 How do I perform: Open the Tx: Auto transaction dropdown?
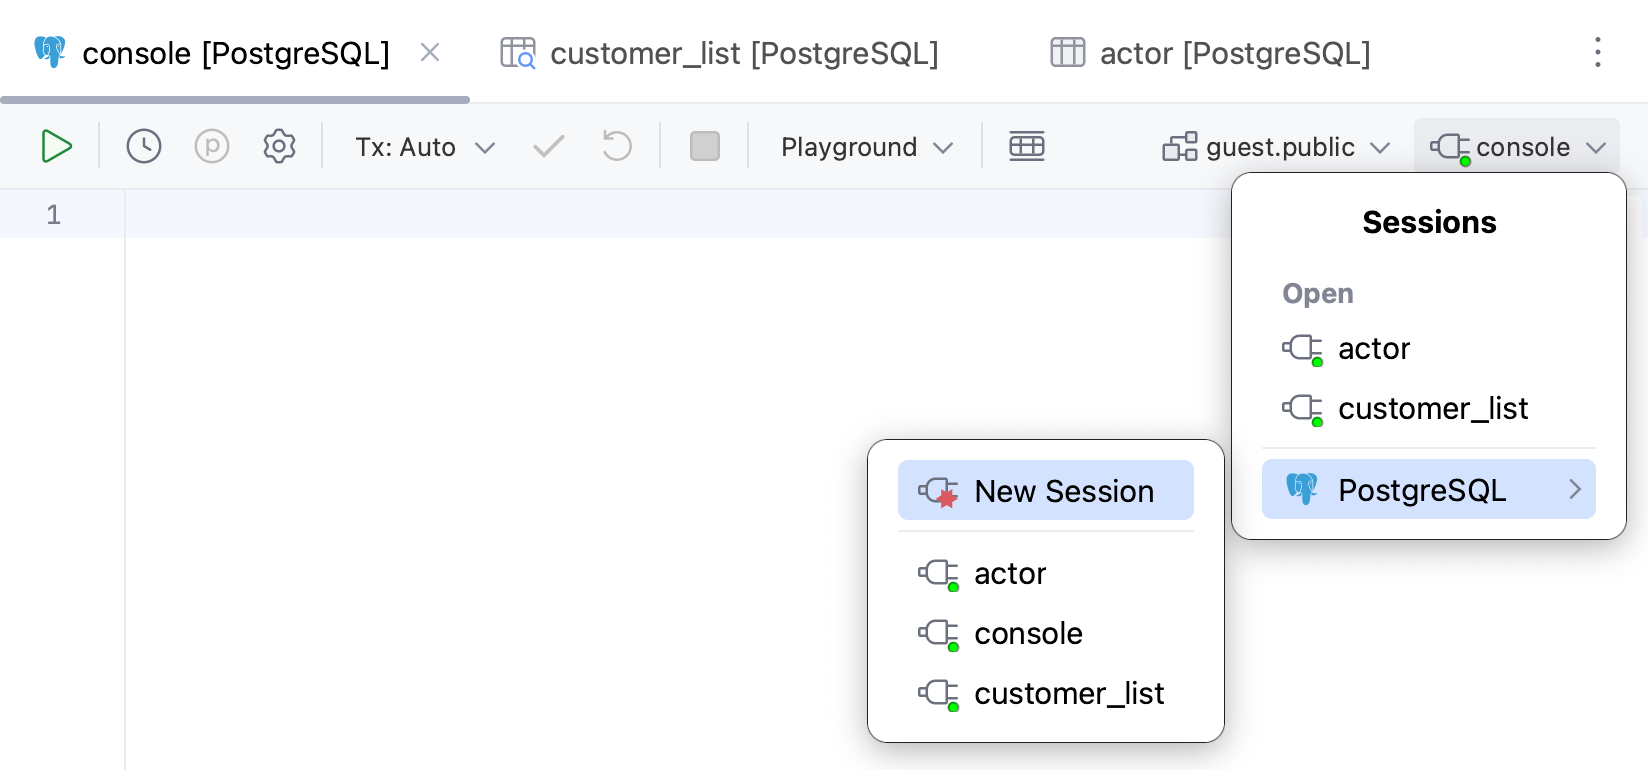pyautogui.click(x=425, y=147)
